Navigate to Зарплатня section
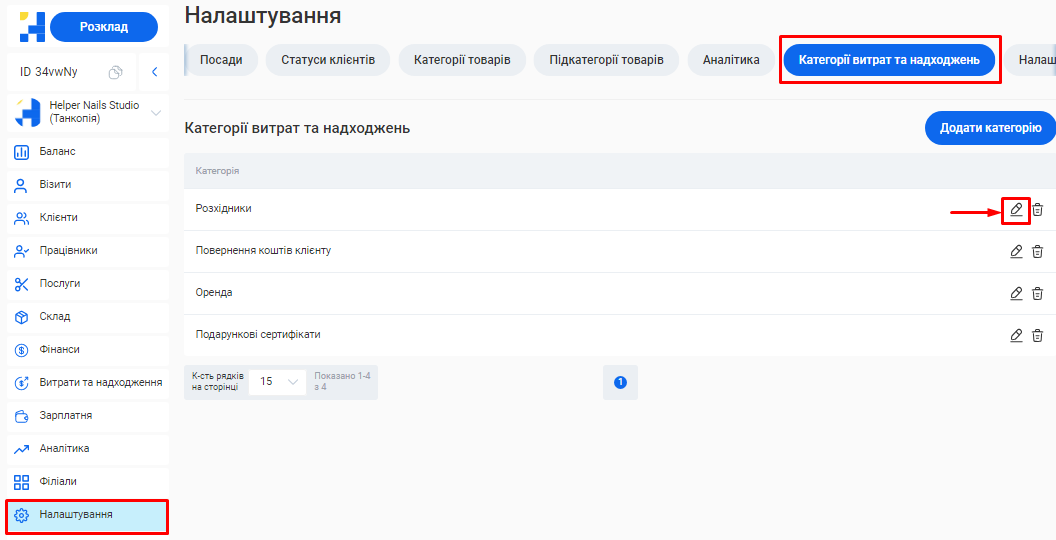This screenshot has height=540, width=1056. tap(66, 416)
